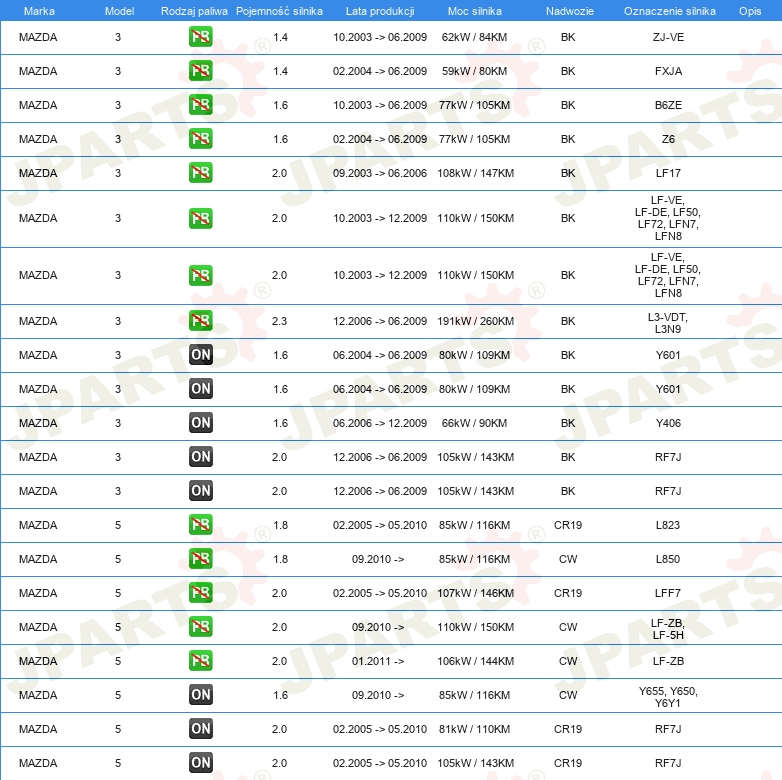Click production years 09.2003 -> 06.2006
This screenshot has height=780, width=782.
tap(380, 173)
